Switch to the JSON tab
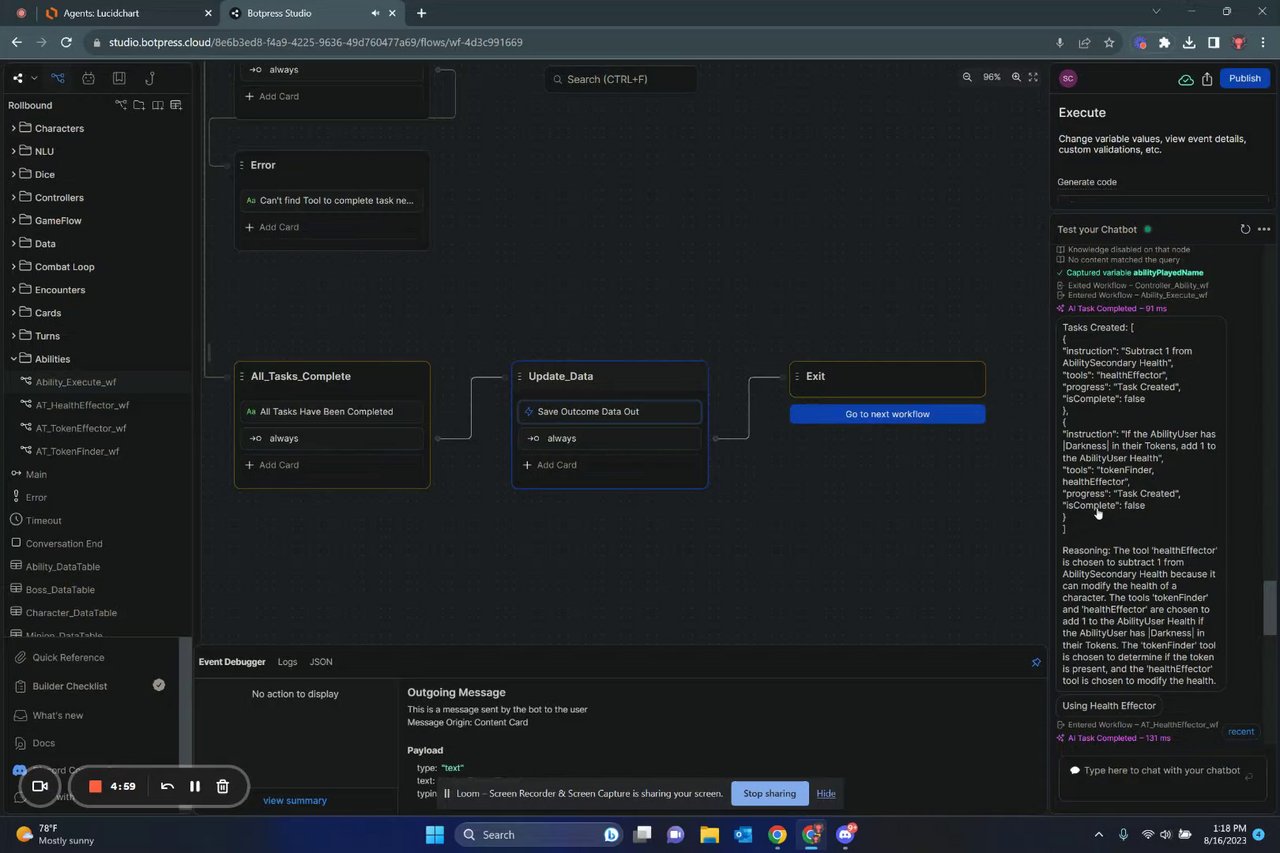The width and height of the screenshot is (1280, 853). 320,662
